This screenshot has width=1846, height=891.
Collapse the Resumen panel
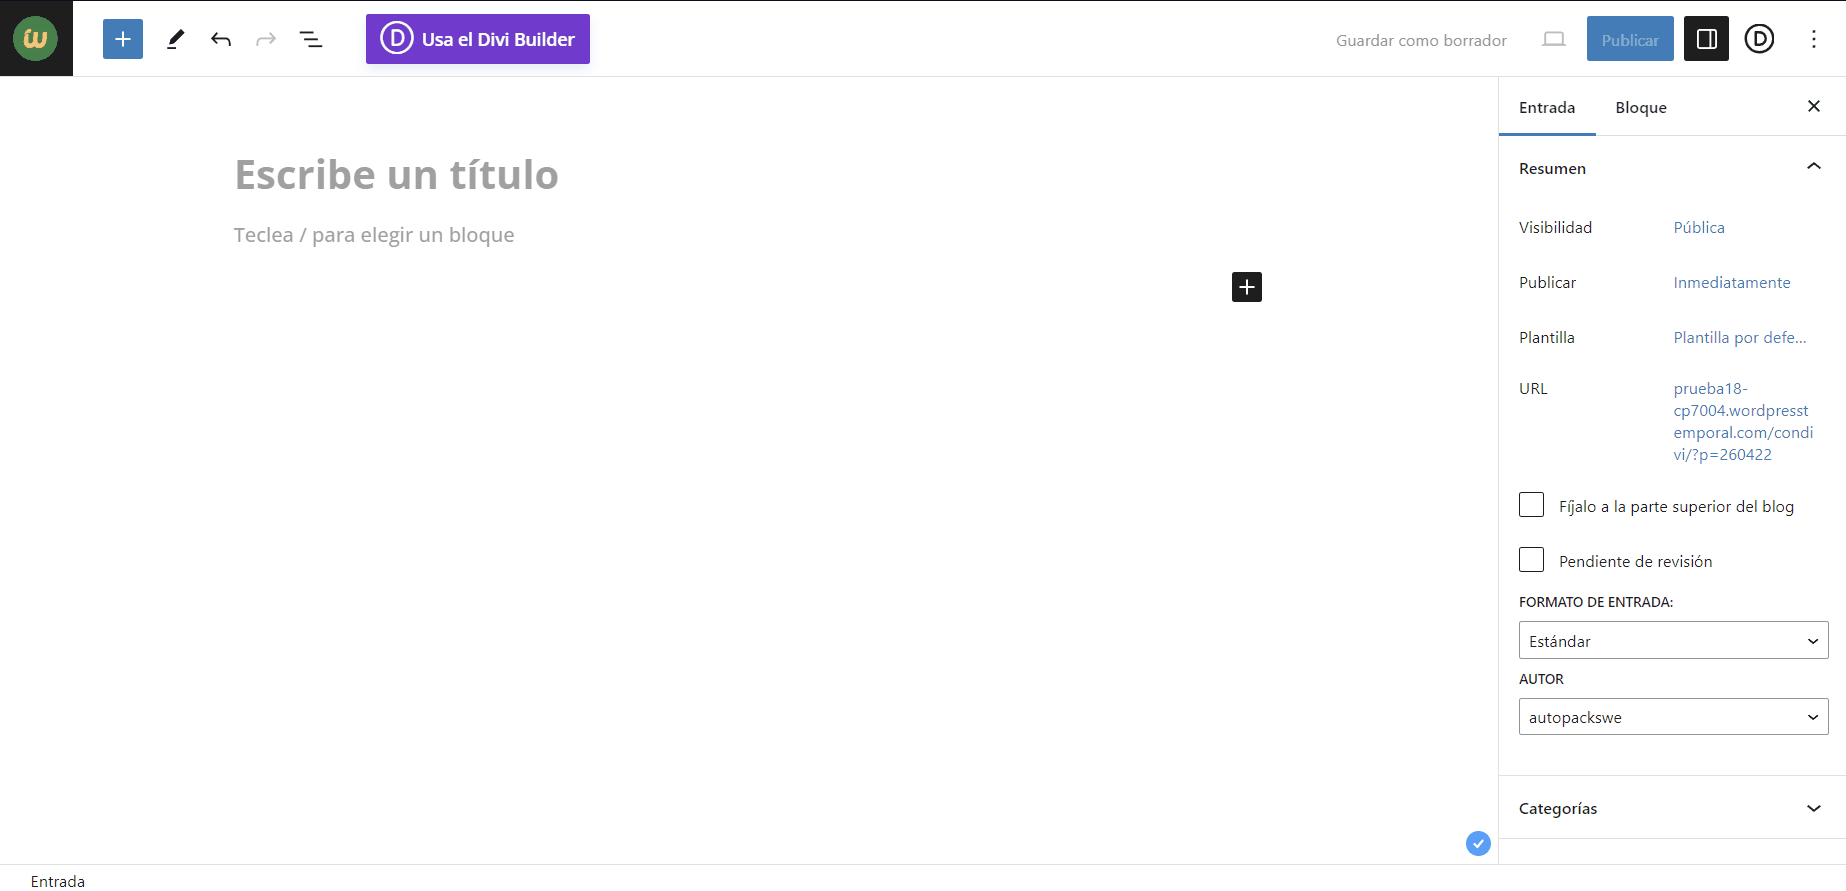pyautogui.click(x=1813, y=167)
